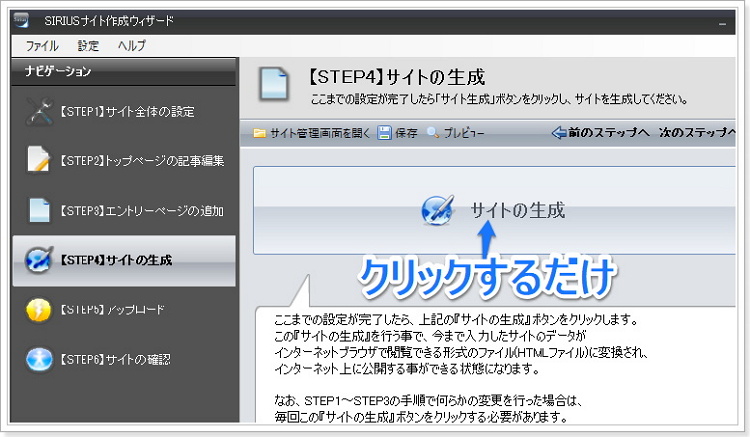The height and width of the screenshot is (437, 750).
Task: Click the STEP6 blue sphere icon
Action: [39, 360]
